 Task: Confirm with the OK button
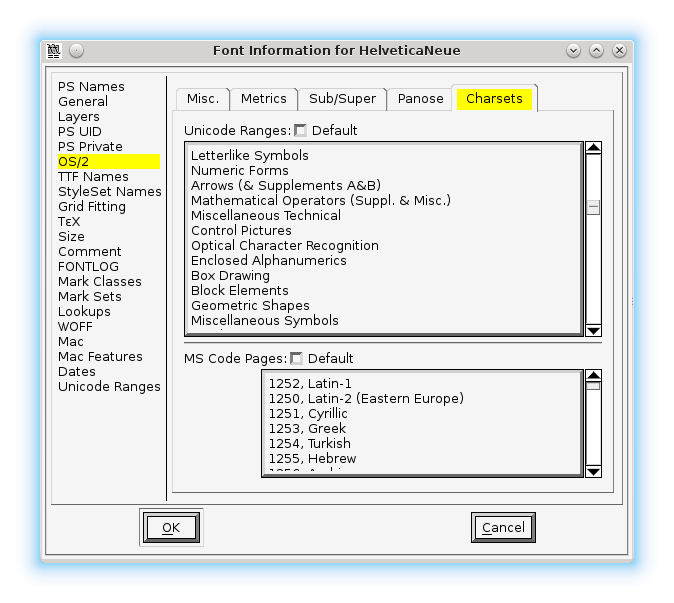(171, 527)
